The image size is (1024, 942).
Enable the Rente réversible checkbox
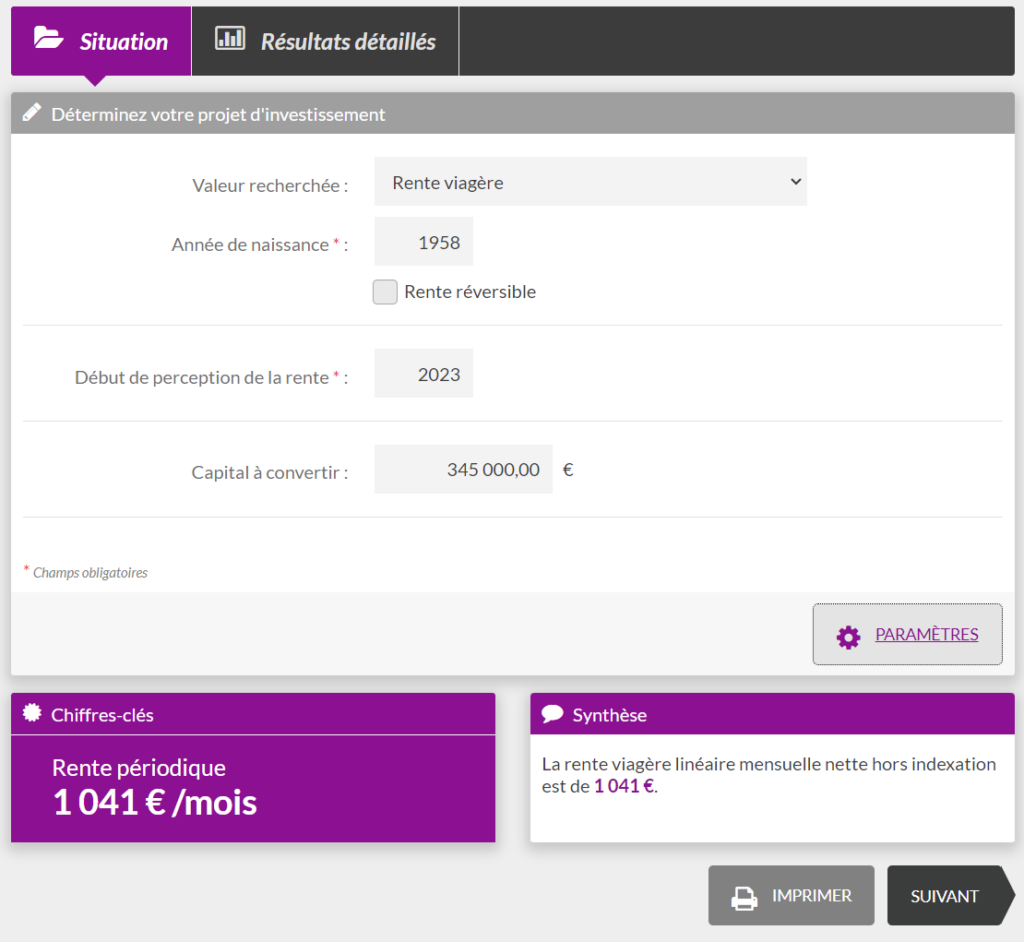(x=385, y=292)
